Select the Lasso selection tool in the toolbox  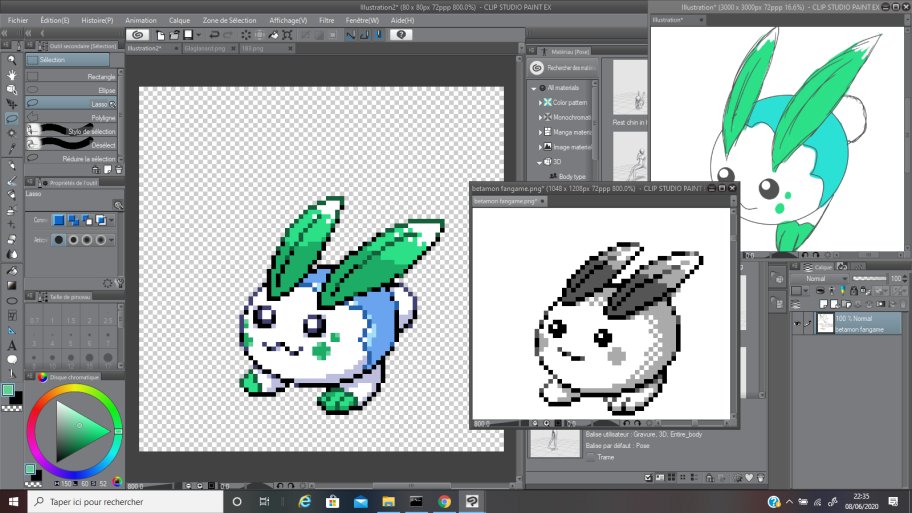pyautogui.click(x=12, y=119)
